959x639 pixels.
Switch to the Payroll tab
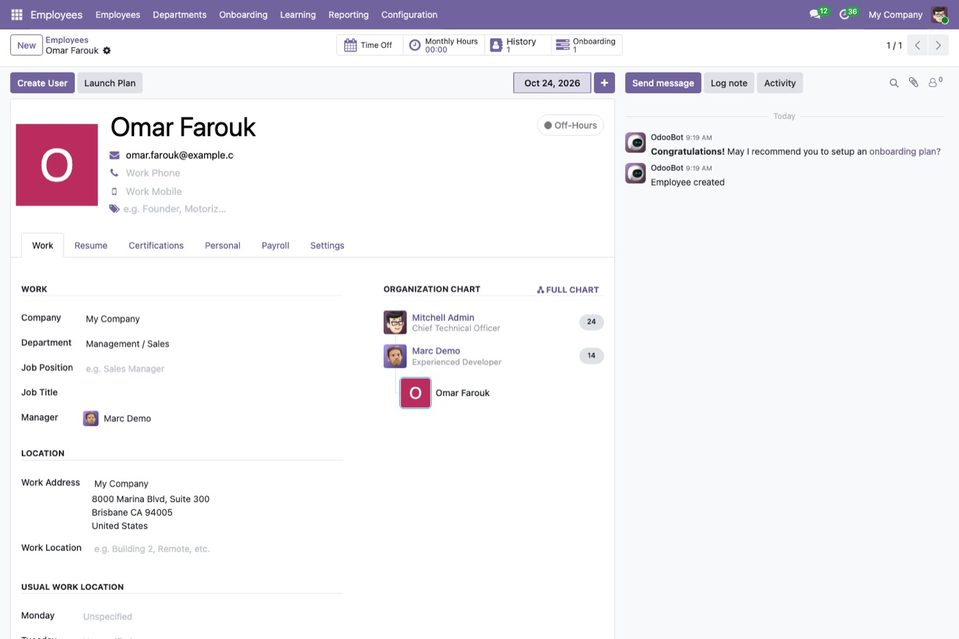tap(275, 245)
